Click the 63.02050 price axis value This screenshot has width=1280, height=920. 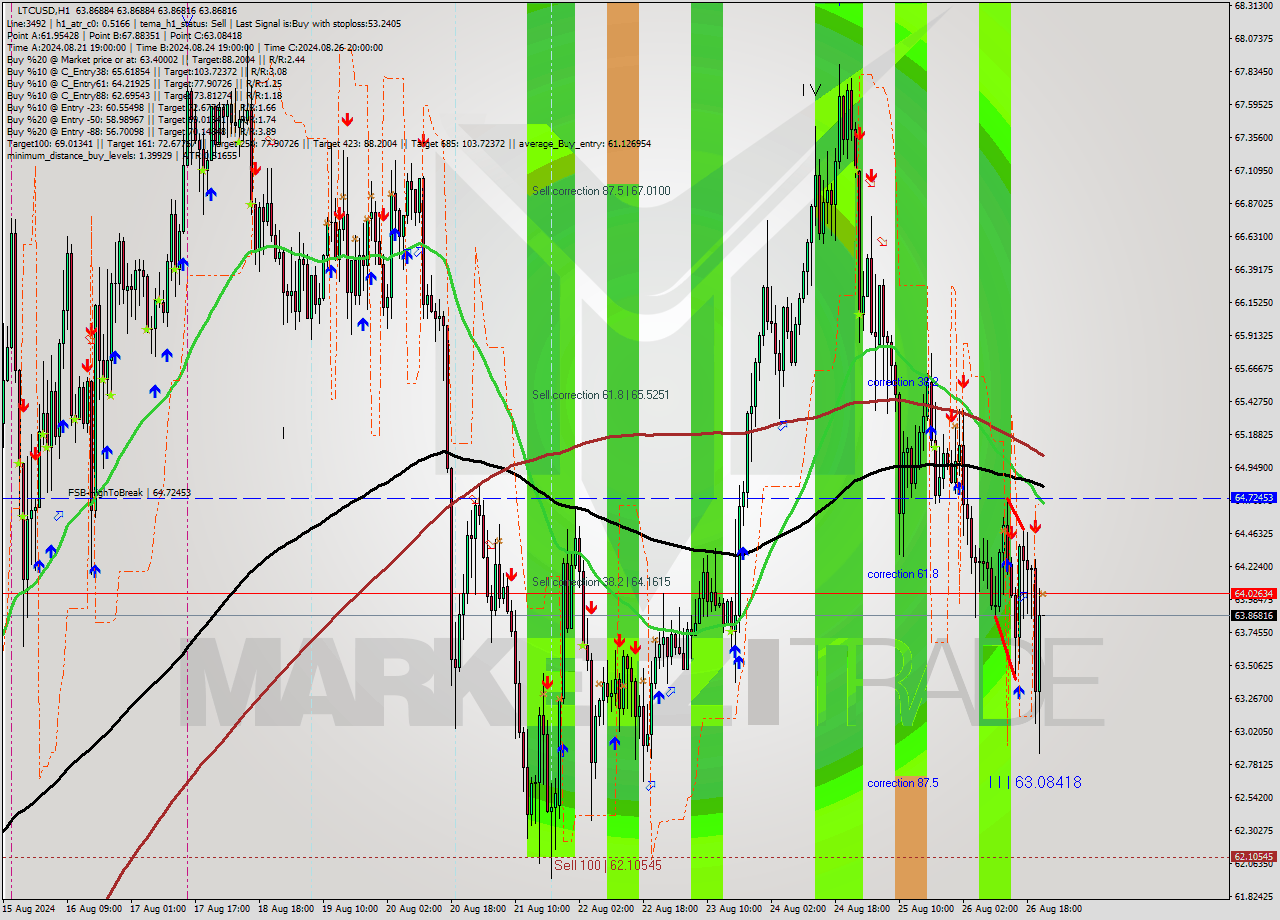[1254, 731]
